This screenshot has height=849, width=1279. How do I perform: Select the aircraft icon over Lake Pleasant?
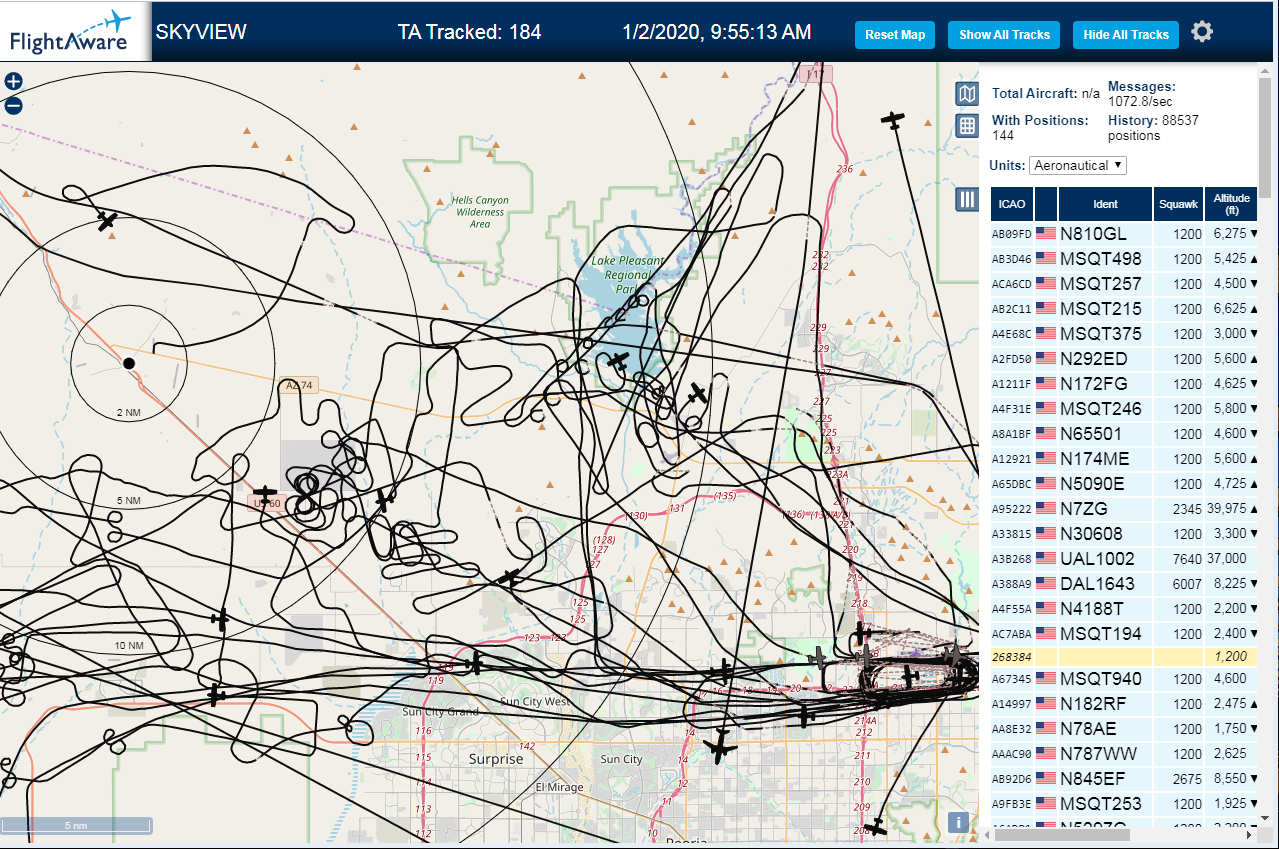tap(619, 360)
